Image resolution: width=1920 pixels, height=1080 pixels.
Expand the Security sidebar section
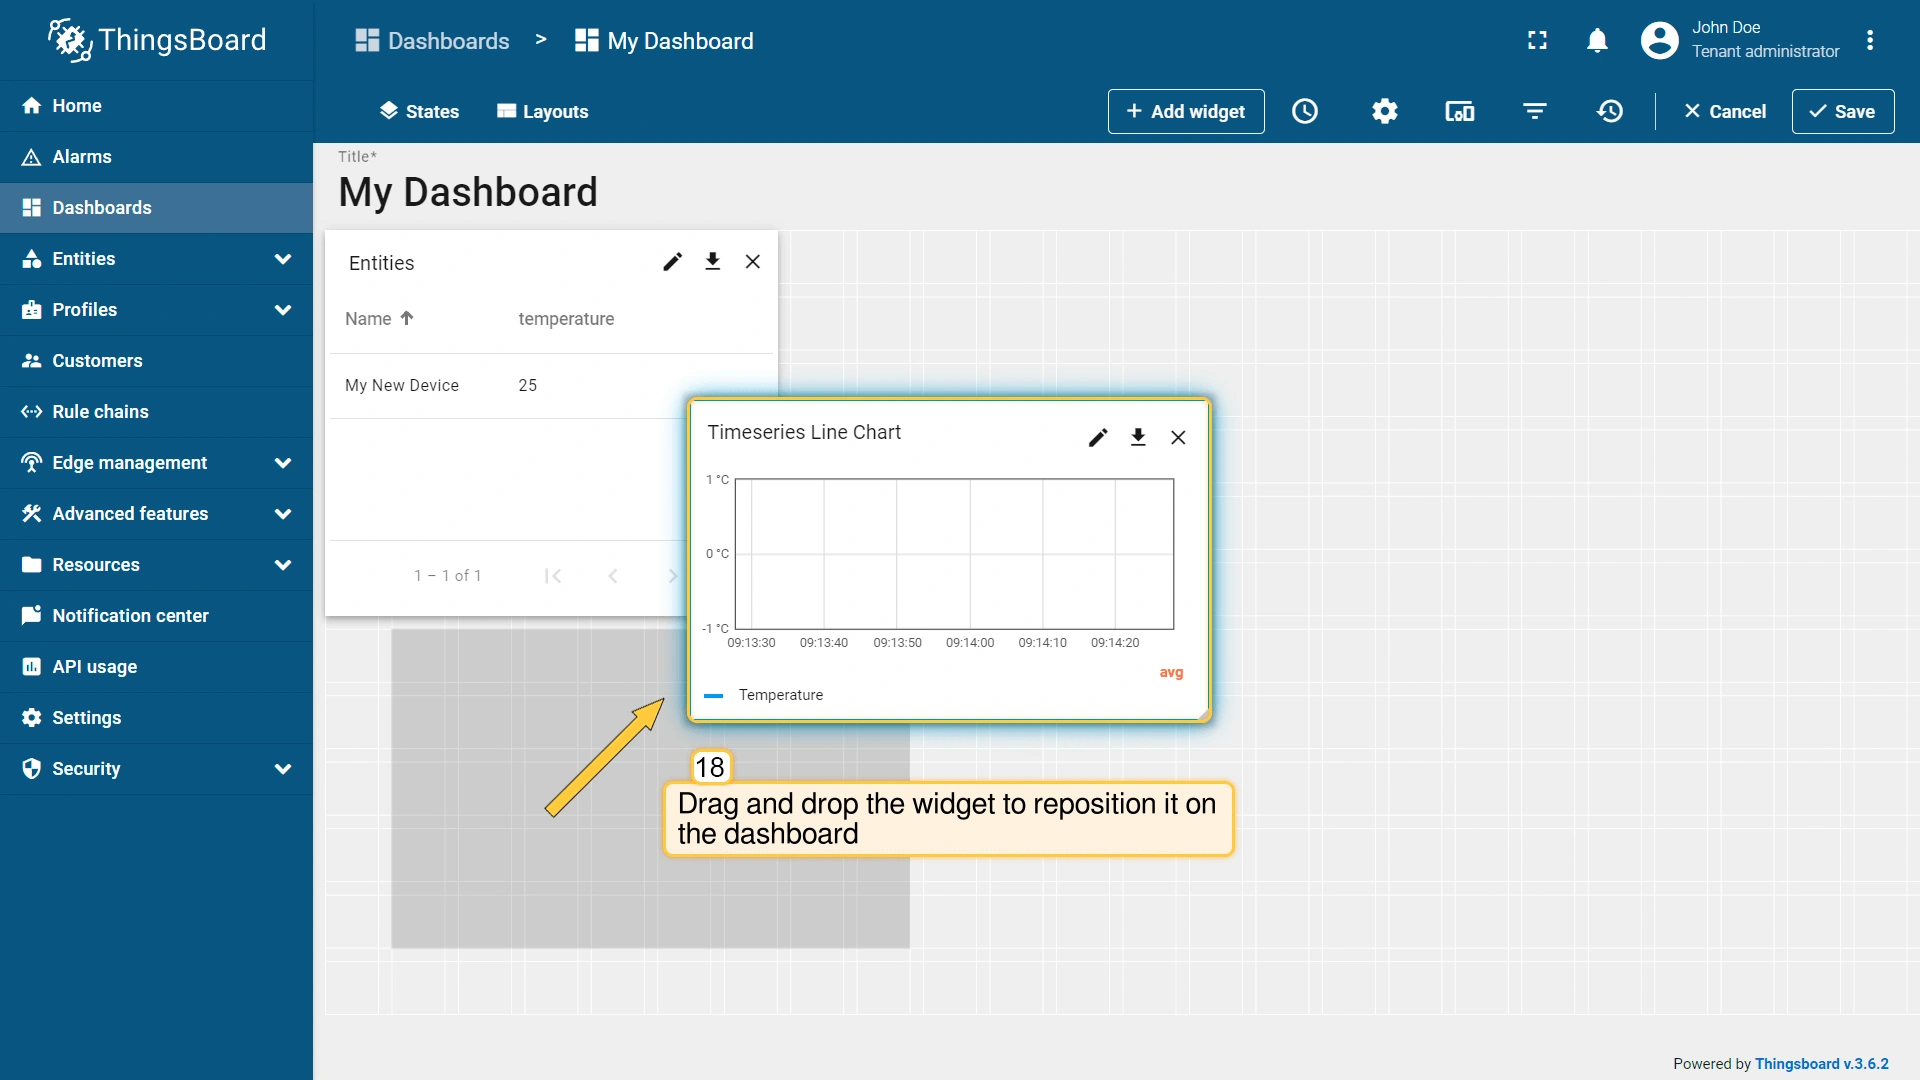coord(283,769)
